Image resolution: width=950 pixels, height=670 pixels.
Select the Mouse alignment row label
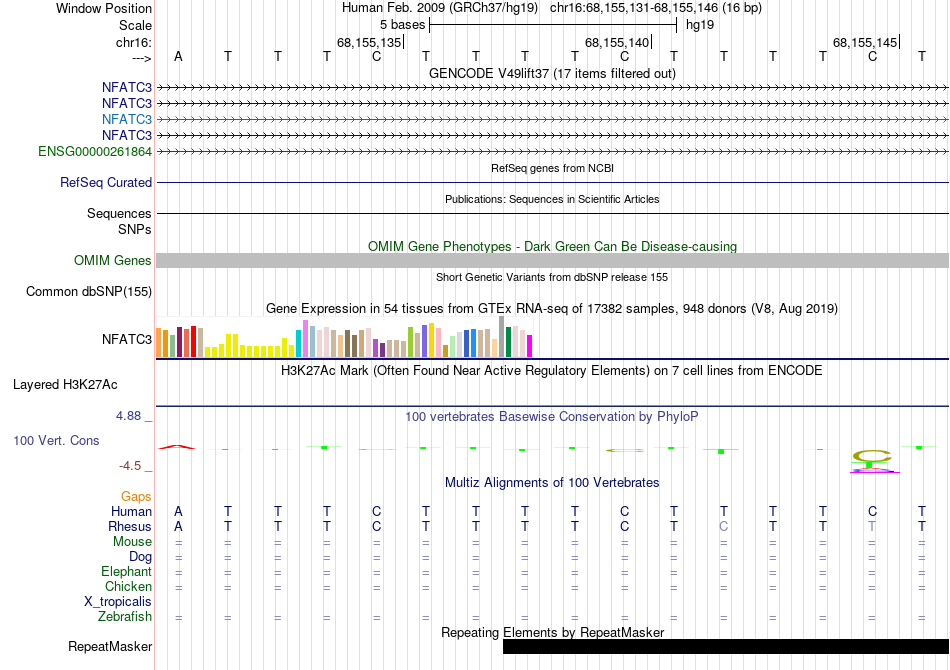click(132, 542)
